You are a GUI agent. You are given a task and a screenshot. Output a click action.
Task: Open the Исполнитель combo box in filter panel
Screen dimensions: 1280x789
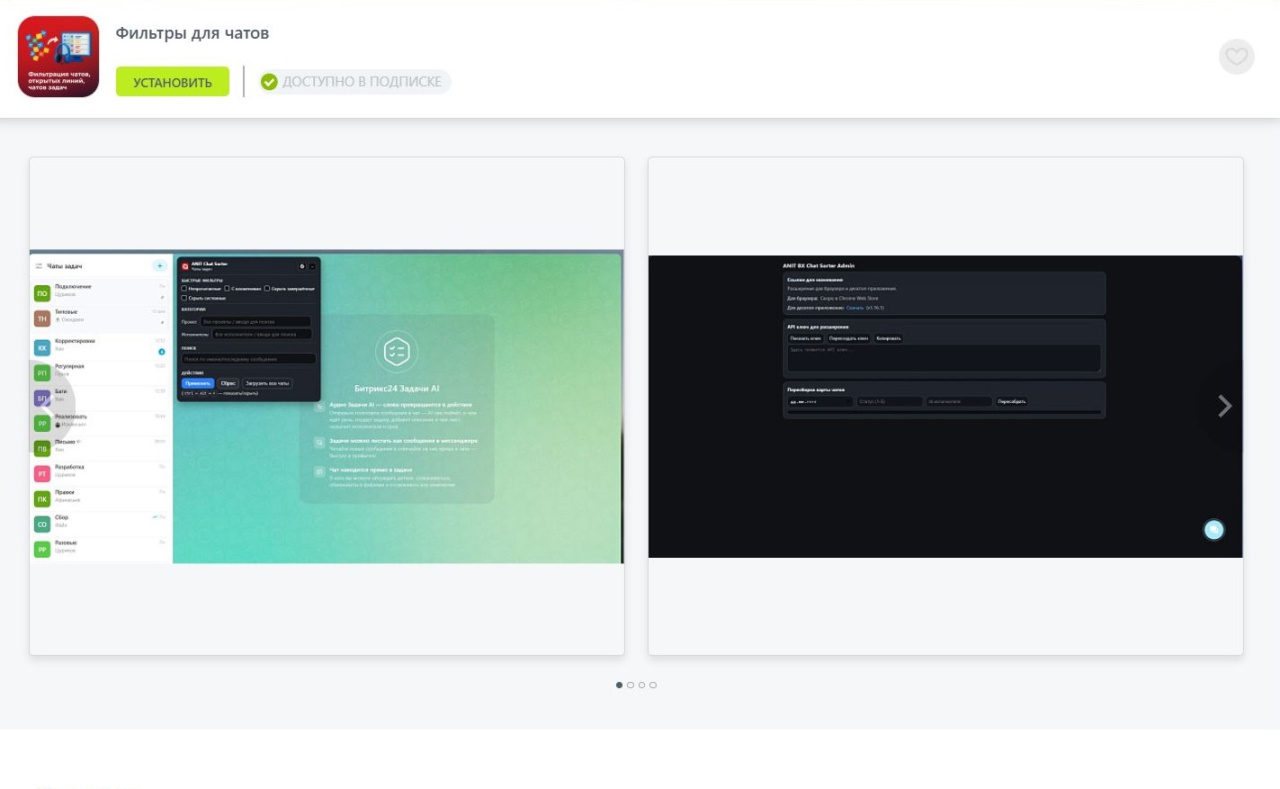[x=261, y=334]
